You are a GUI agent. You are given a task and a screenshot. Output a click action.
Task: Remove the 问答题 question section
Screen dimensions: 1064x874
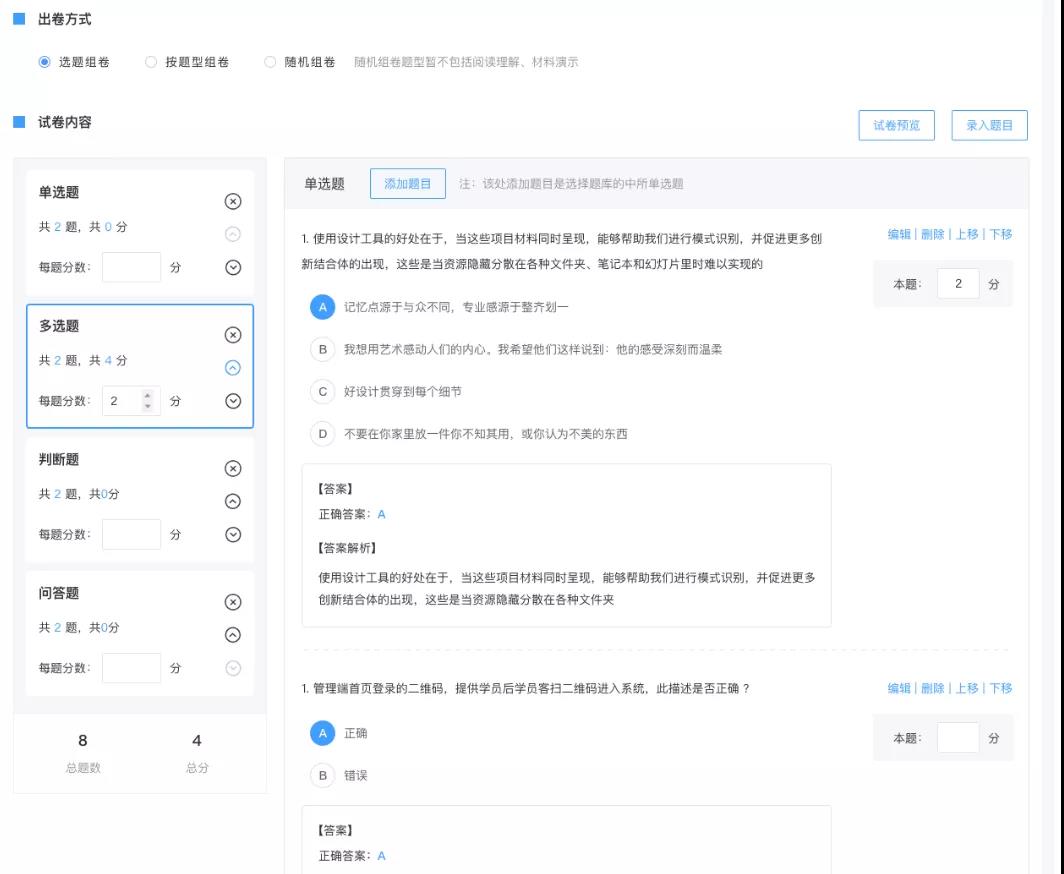point(232,601)
